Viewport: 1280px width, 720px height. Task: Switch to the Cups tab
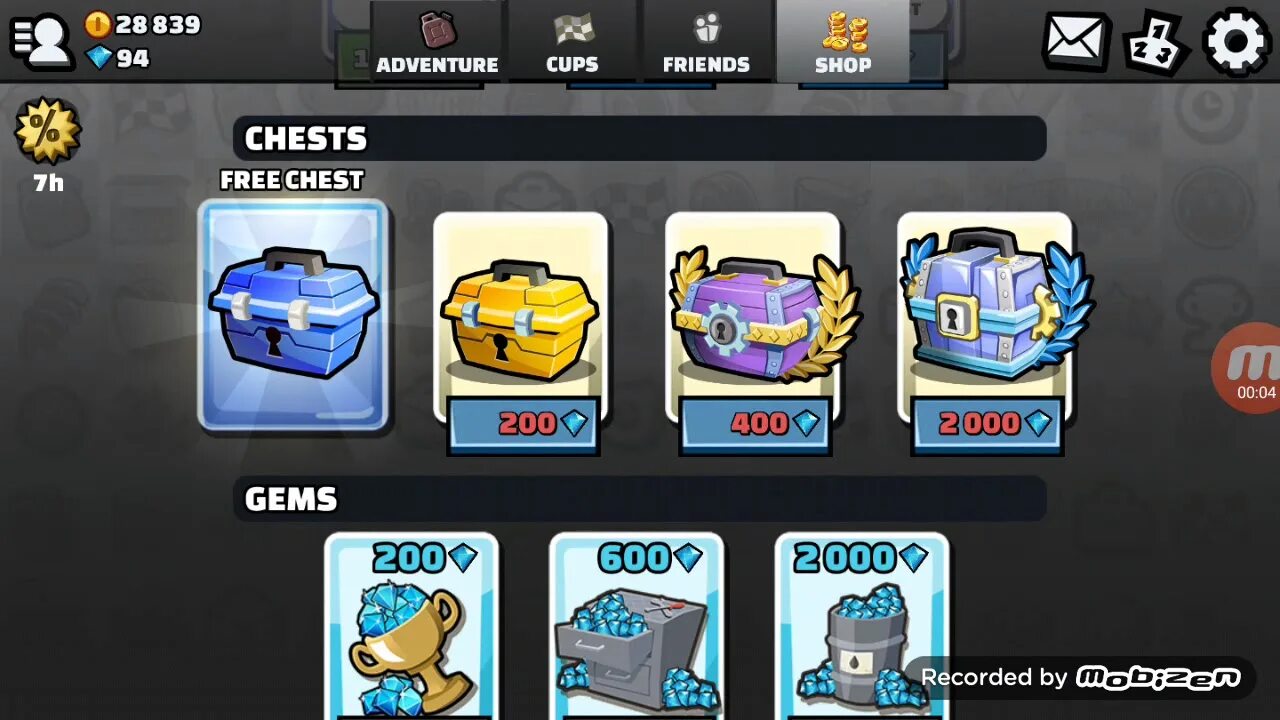pos(574,42)
